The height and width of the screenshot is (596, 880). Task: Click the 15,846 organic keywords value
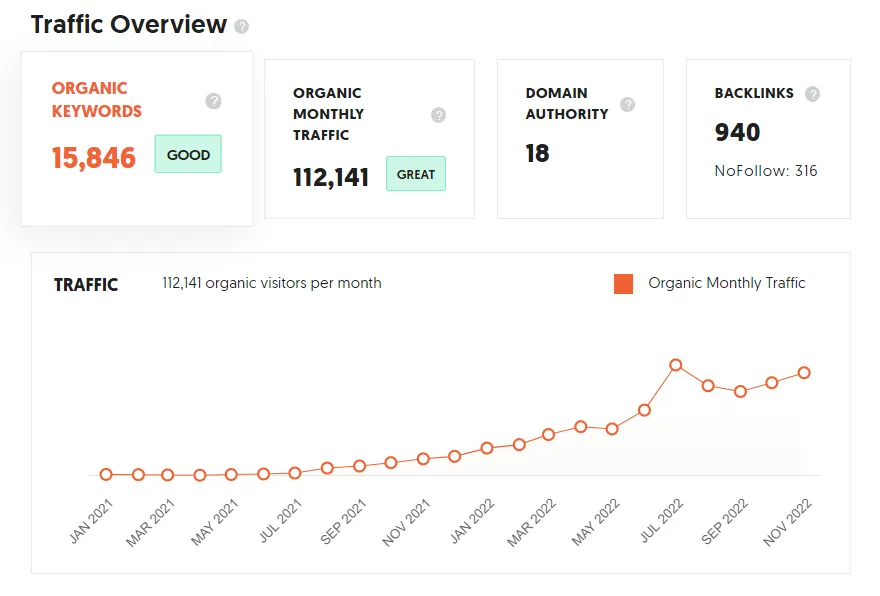click(94, 158)
